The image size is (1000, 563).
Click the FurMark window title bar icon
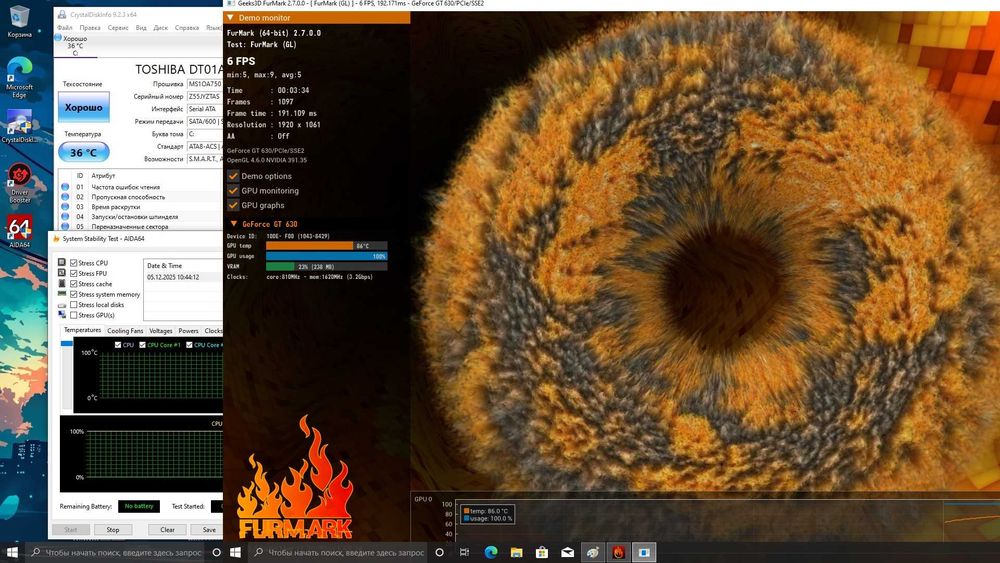coord(231,3)
